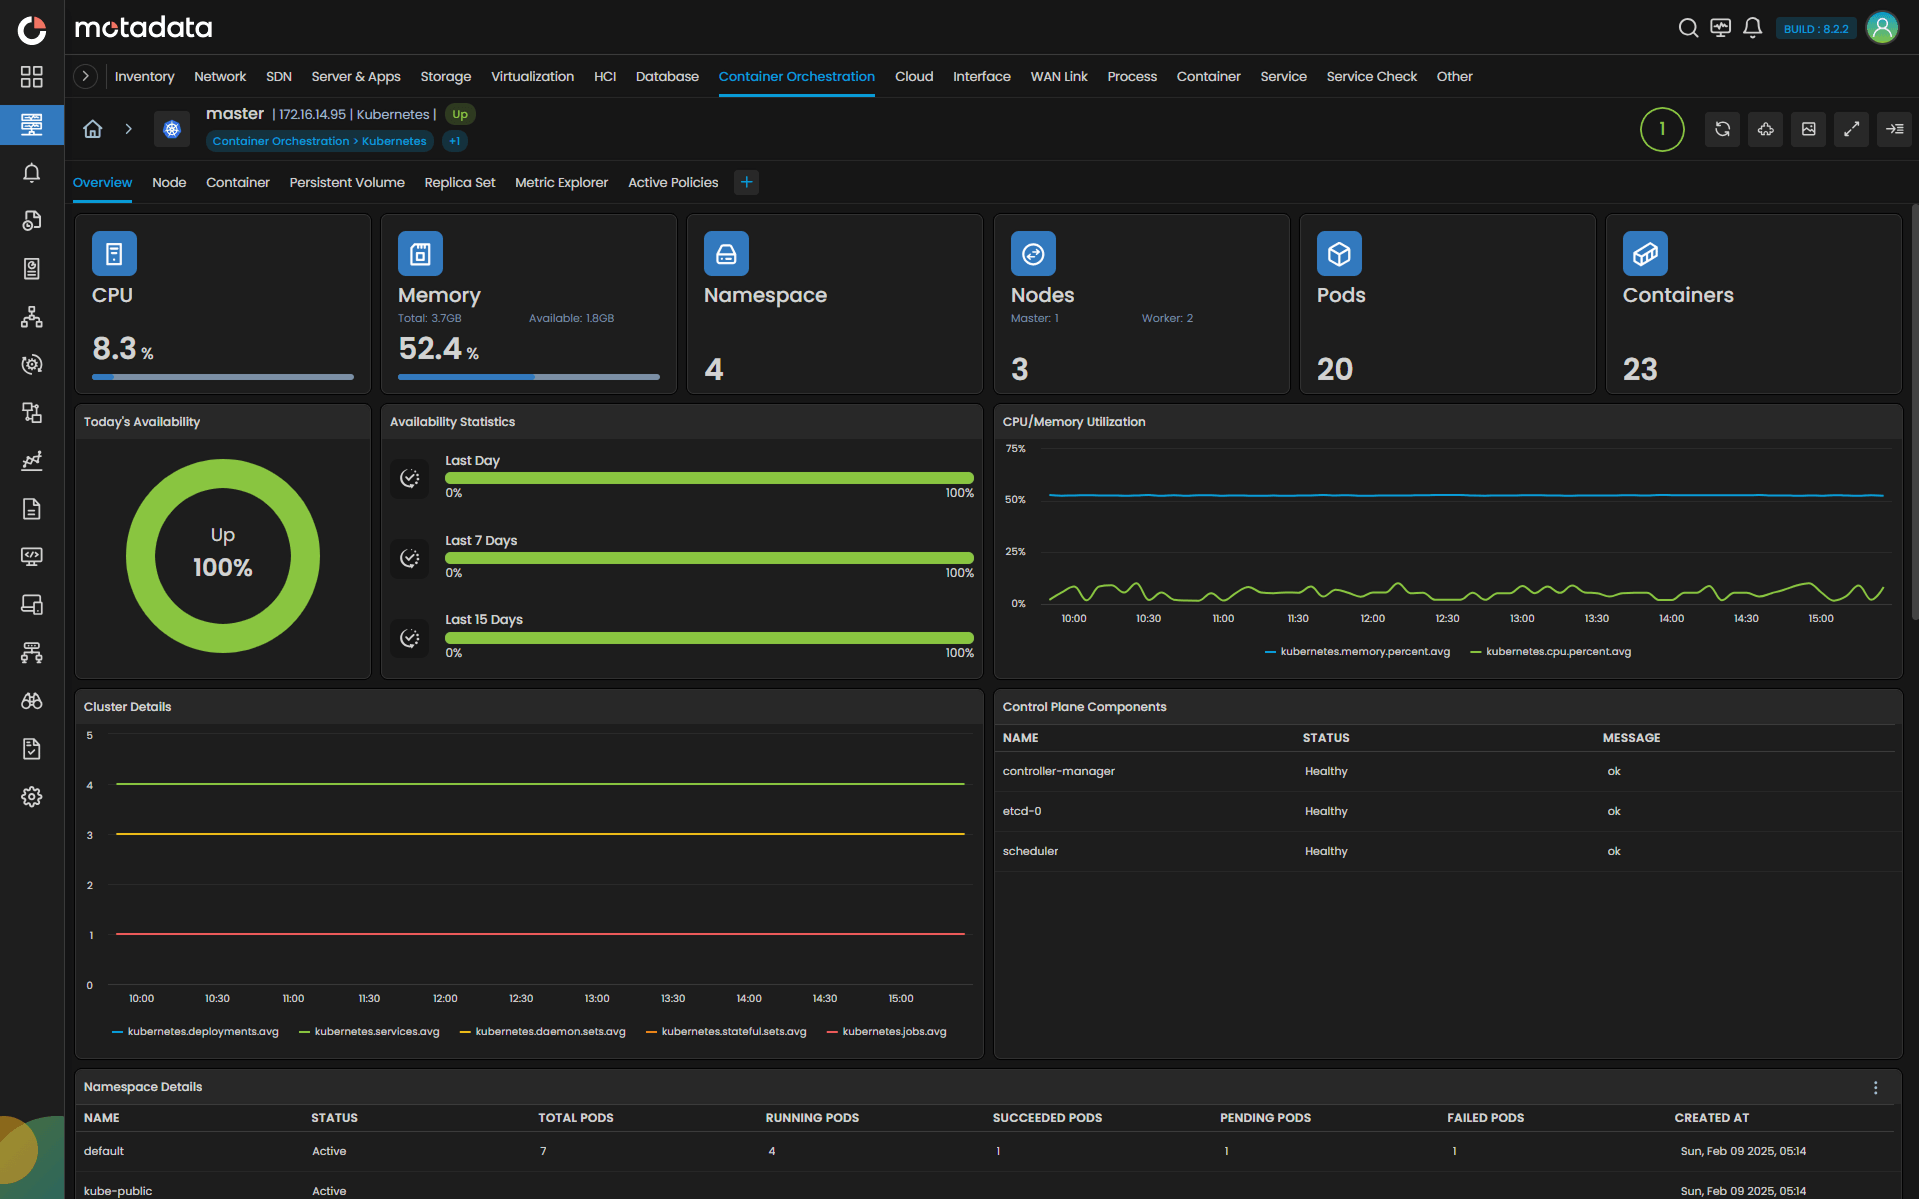Expand the breadcrumb chevron next to Home
This screenshot has width=1919, height=1199.
[x=129, y=129]
